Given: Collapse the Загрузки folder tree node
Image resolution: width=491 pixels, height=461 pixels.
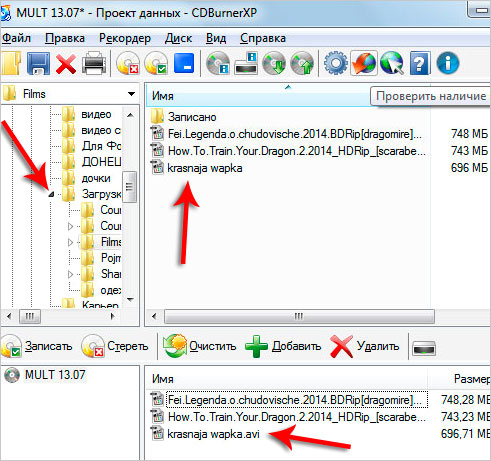Looking at the screenshot, I should pyautogui.click(x=51, y=194).
